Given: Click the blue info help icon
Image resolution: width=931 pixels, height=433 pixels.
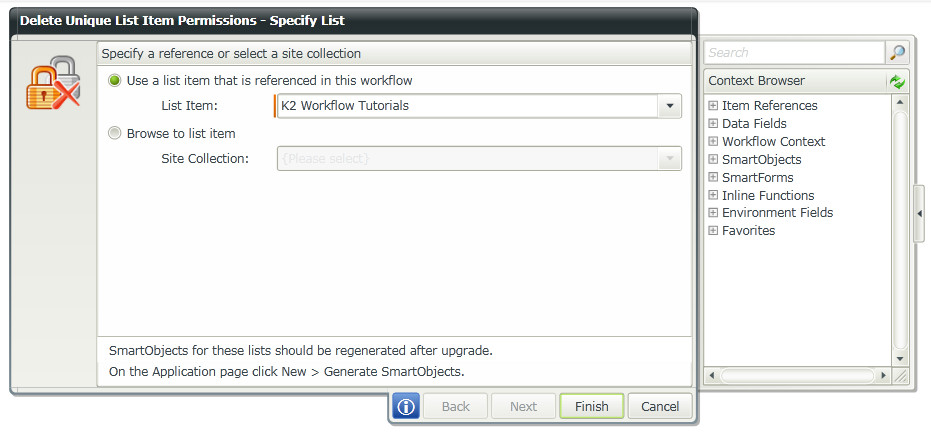Looking at the screenshot, I should pyautogui.click(x=405, y=407).
